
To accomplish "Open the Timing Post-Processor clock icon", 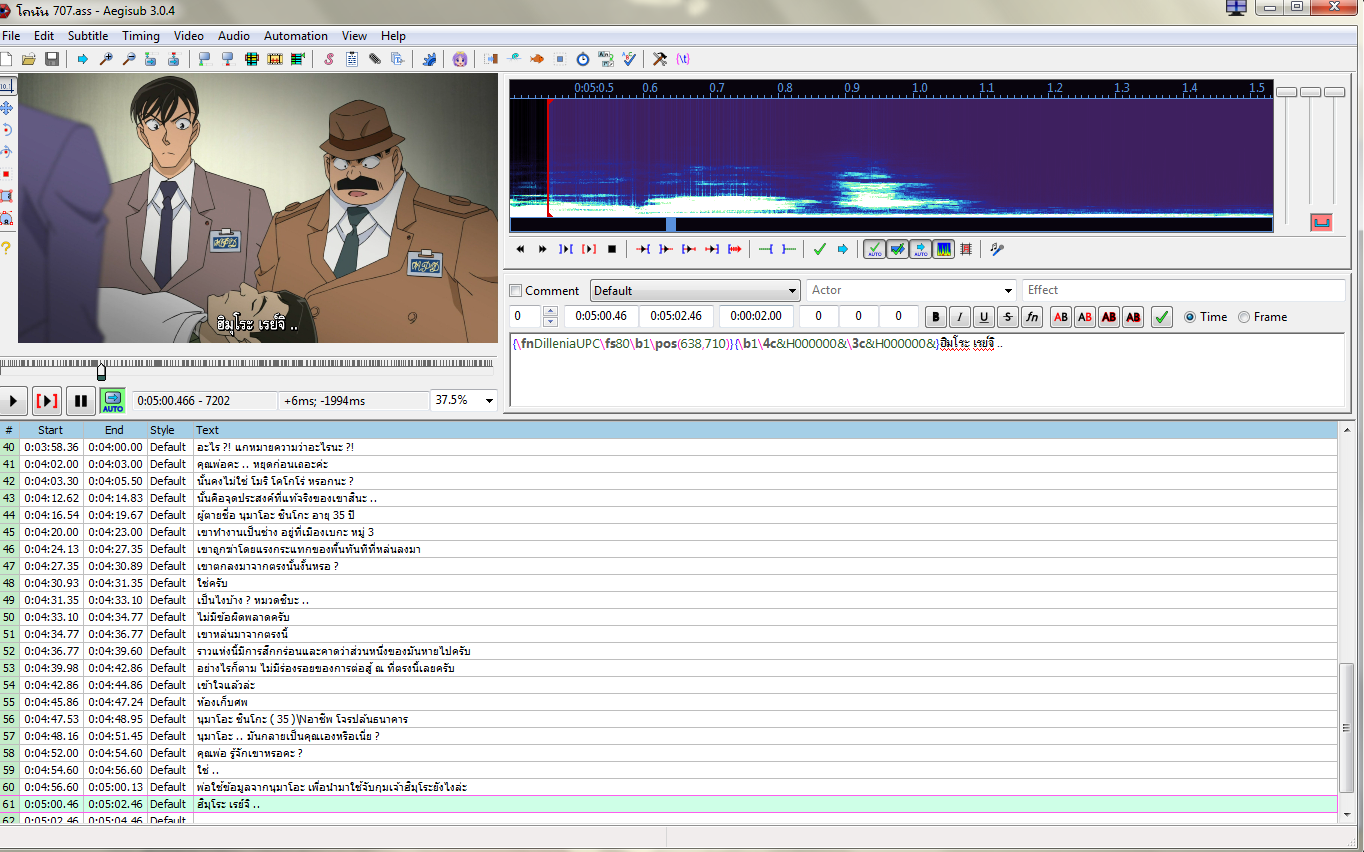I will pyautogui.click(x=583, y=60).
